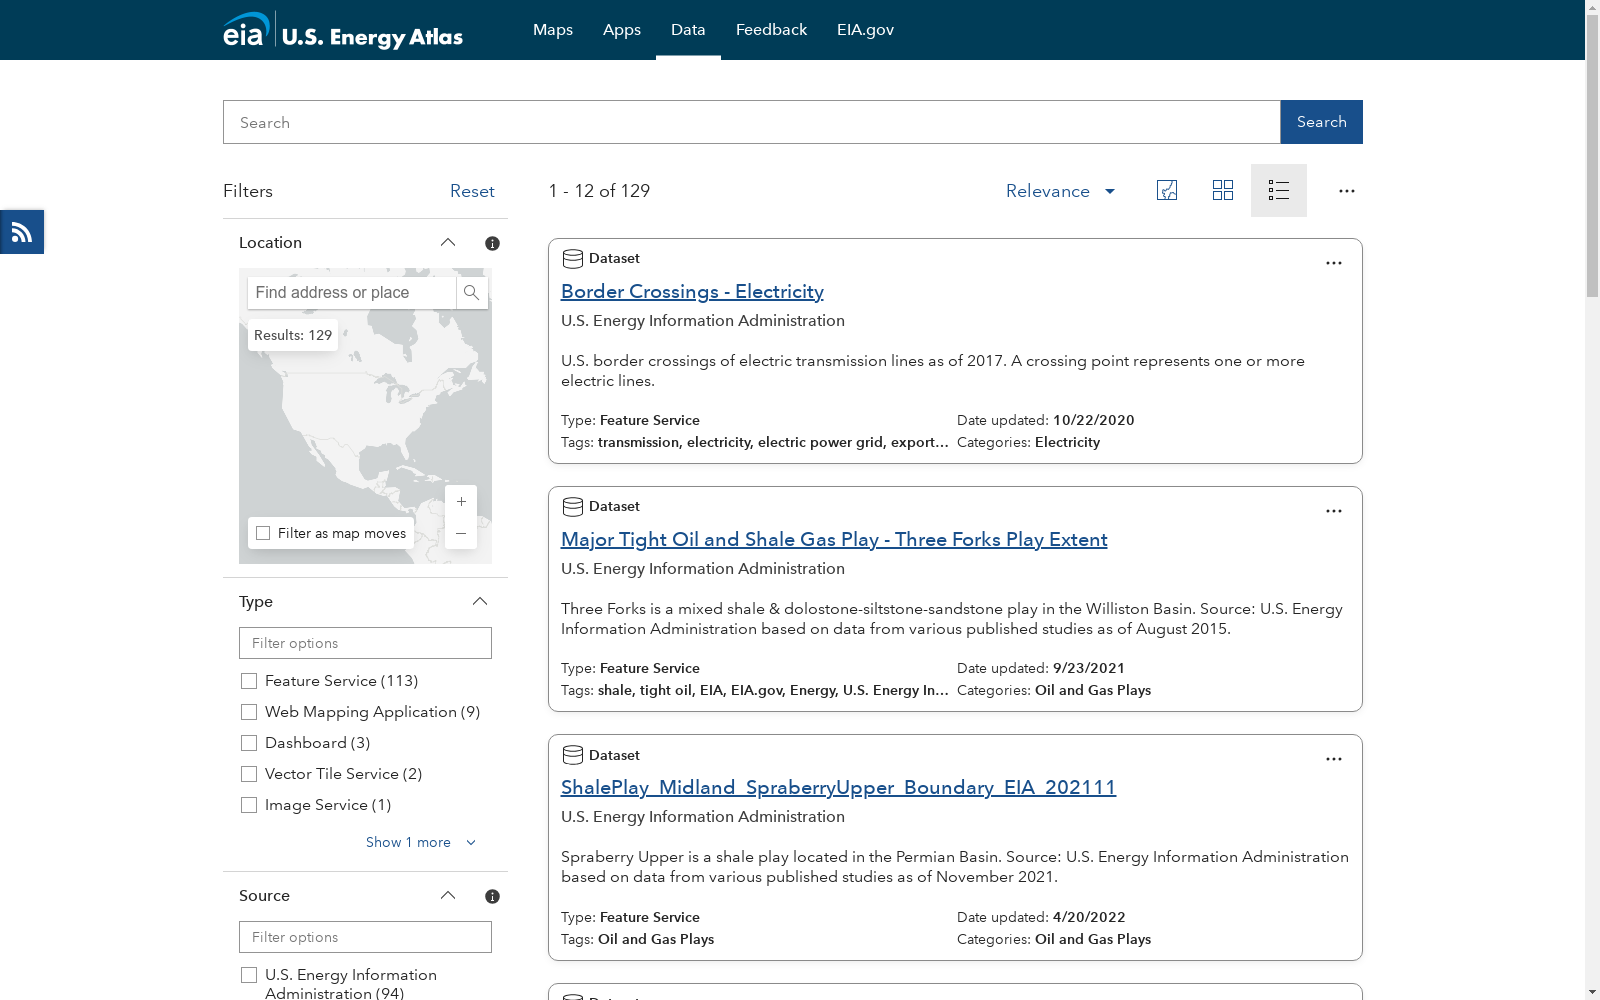The width and height of the screenshot is (1600, 1000).
Task: Switch to grid card view
Action: click(1222, 190)
